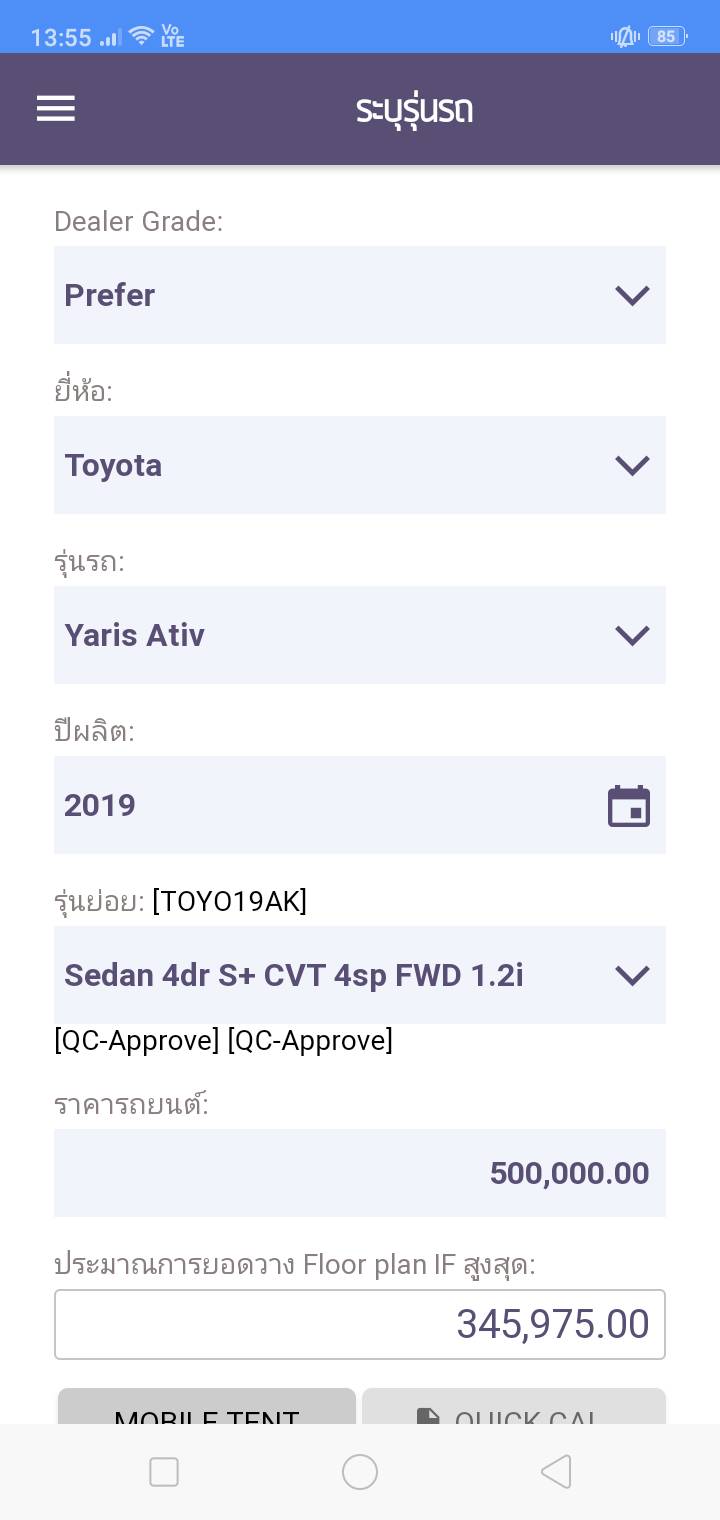Image resolution: width=720 pixels, height=1520 pixels.
Task: Open the brand dropdown showing Toyota
Action: point(360,465)
